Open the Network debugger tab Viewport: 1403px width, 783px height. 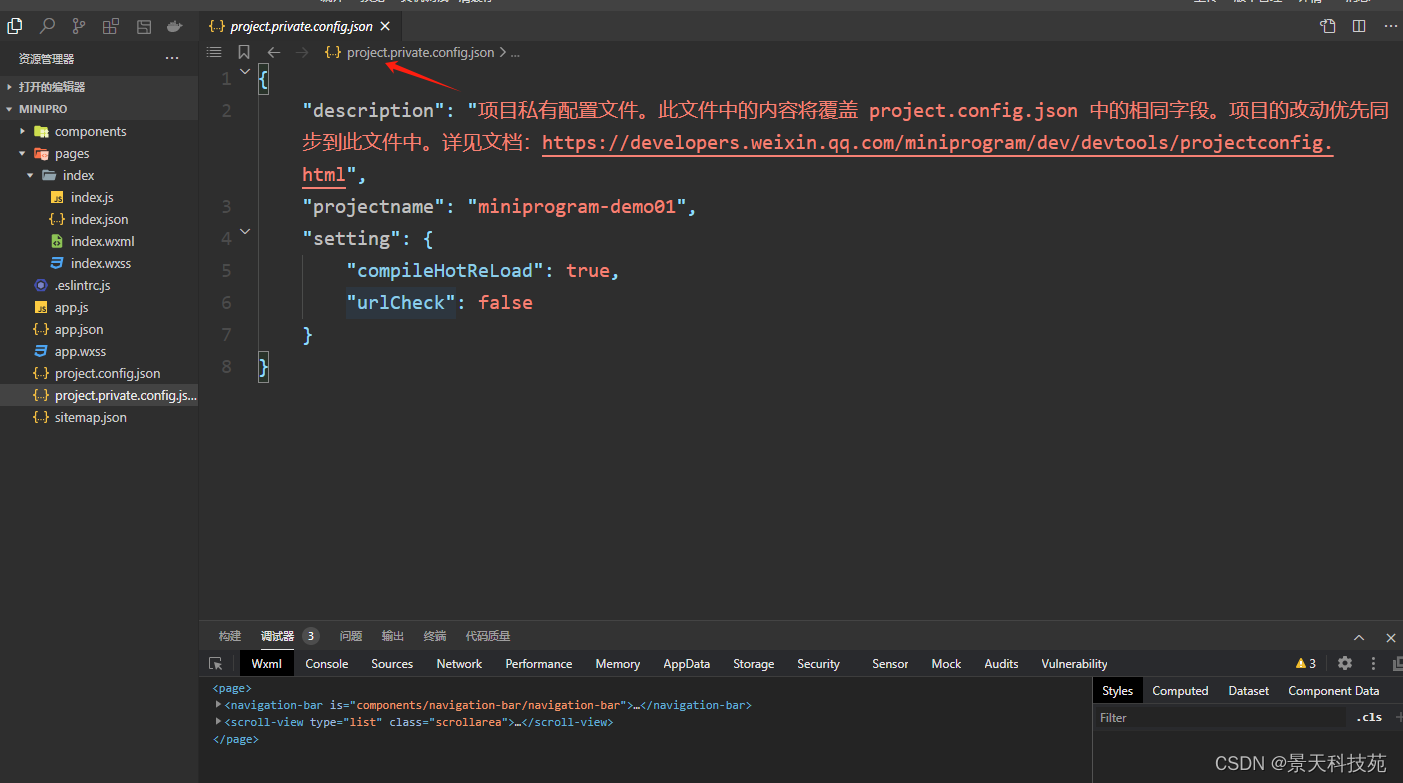pos(459,664)
